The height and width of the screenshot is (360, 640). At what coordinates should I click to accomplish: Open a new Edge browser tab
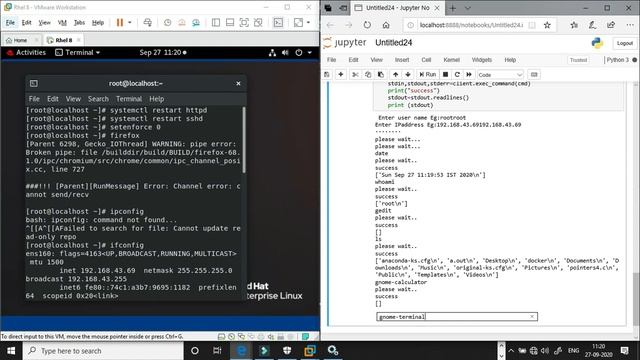pos(452,8)
